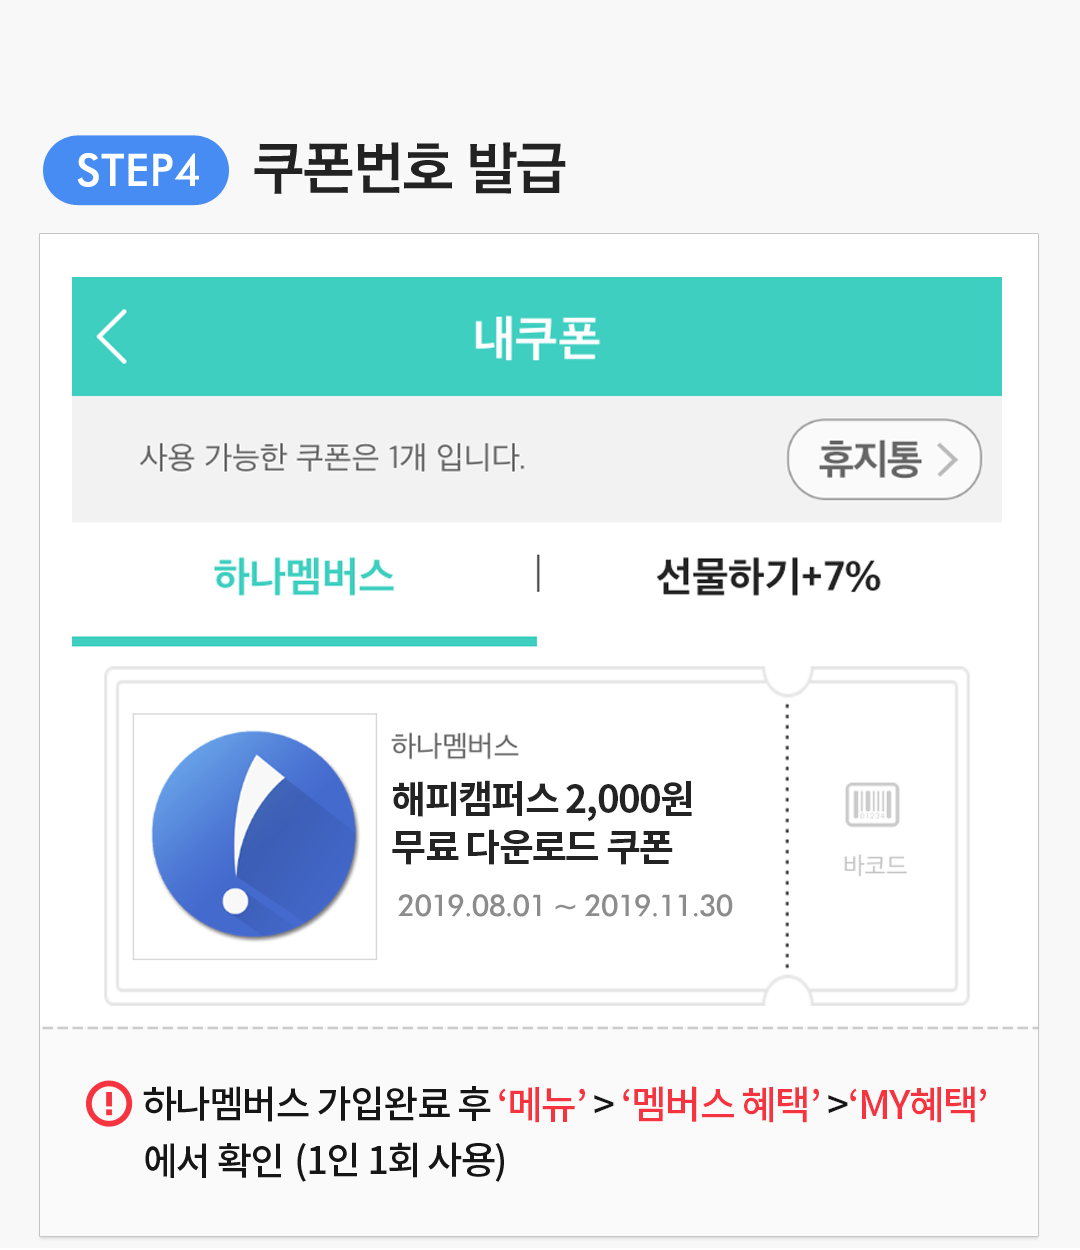Tap the 바코드 label under barcode
Image resolution: width=1080 pixels, height=1250 pixels.
coord(874,865)
